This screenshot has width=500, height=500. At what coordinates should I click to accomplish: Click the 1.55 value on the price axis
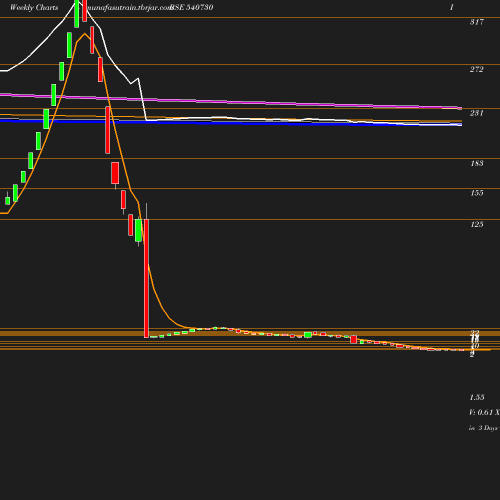pos(477,397)
